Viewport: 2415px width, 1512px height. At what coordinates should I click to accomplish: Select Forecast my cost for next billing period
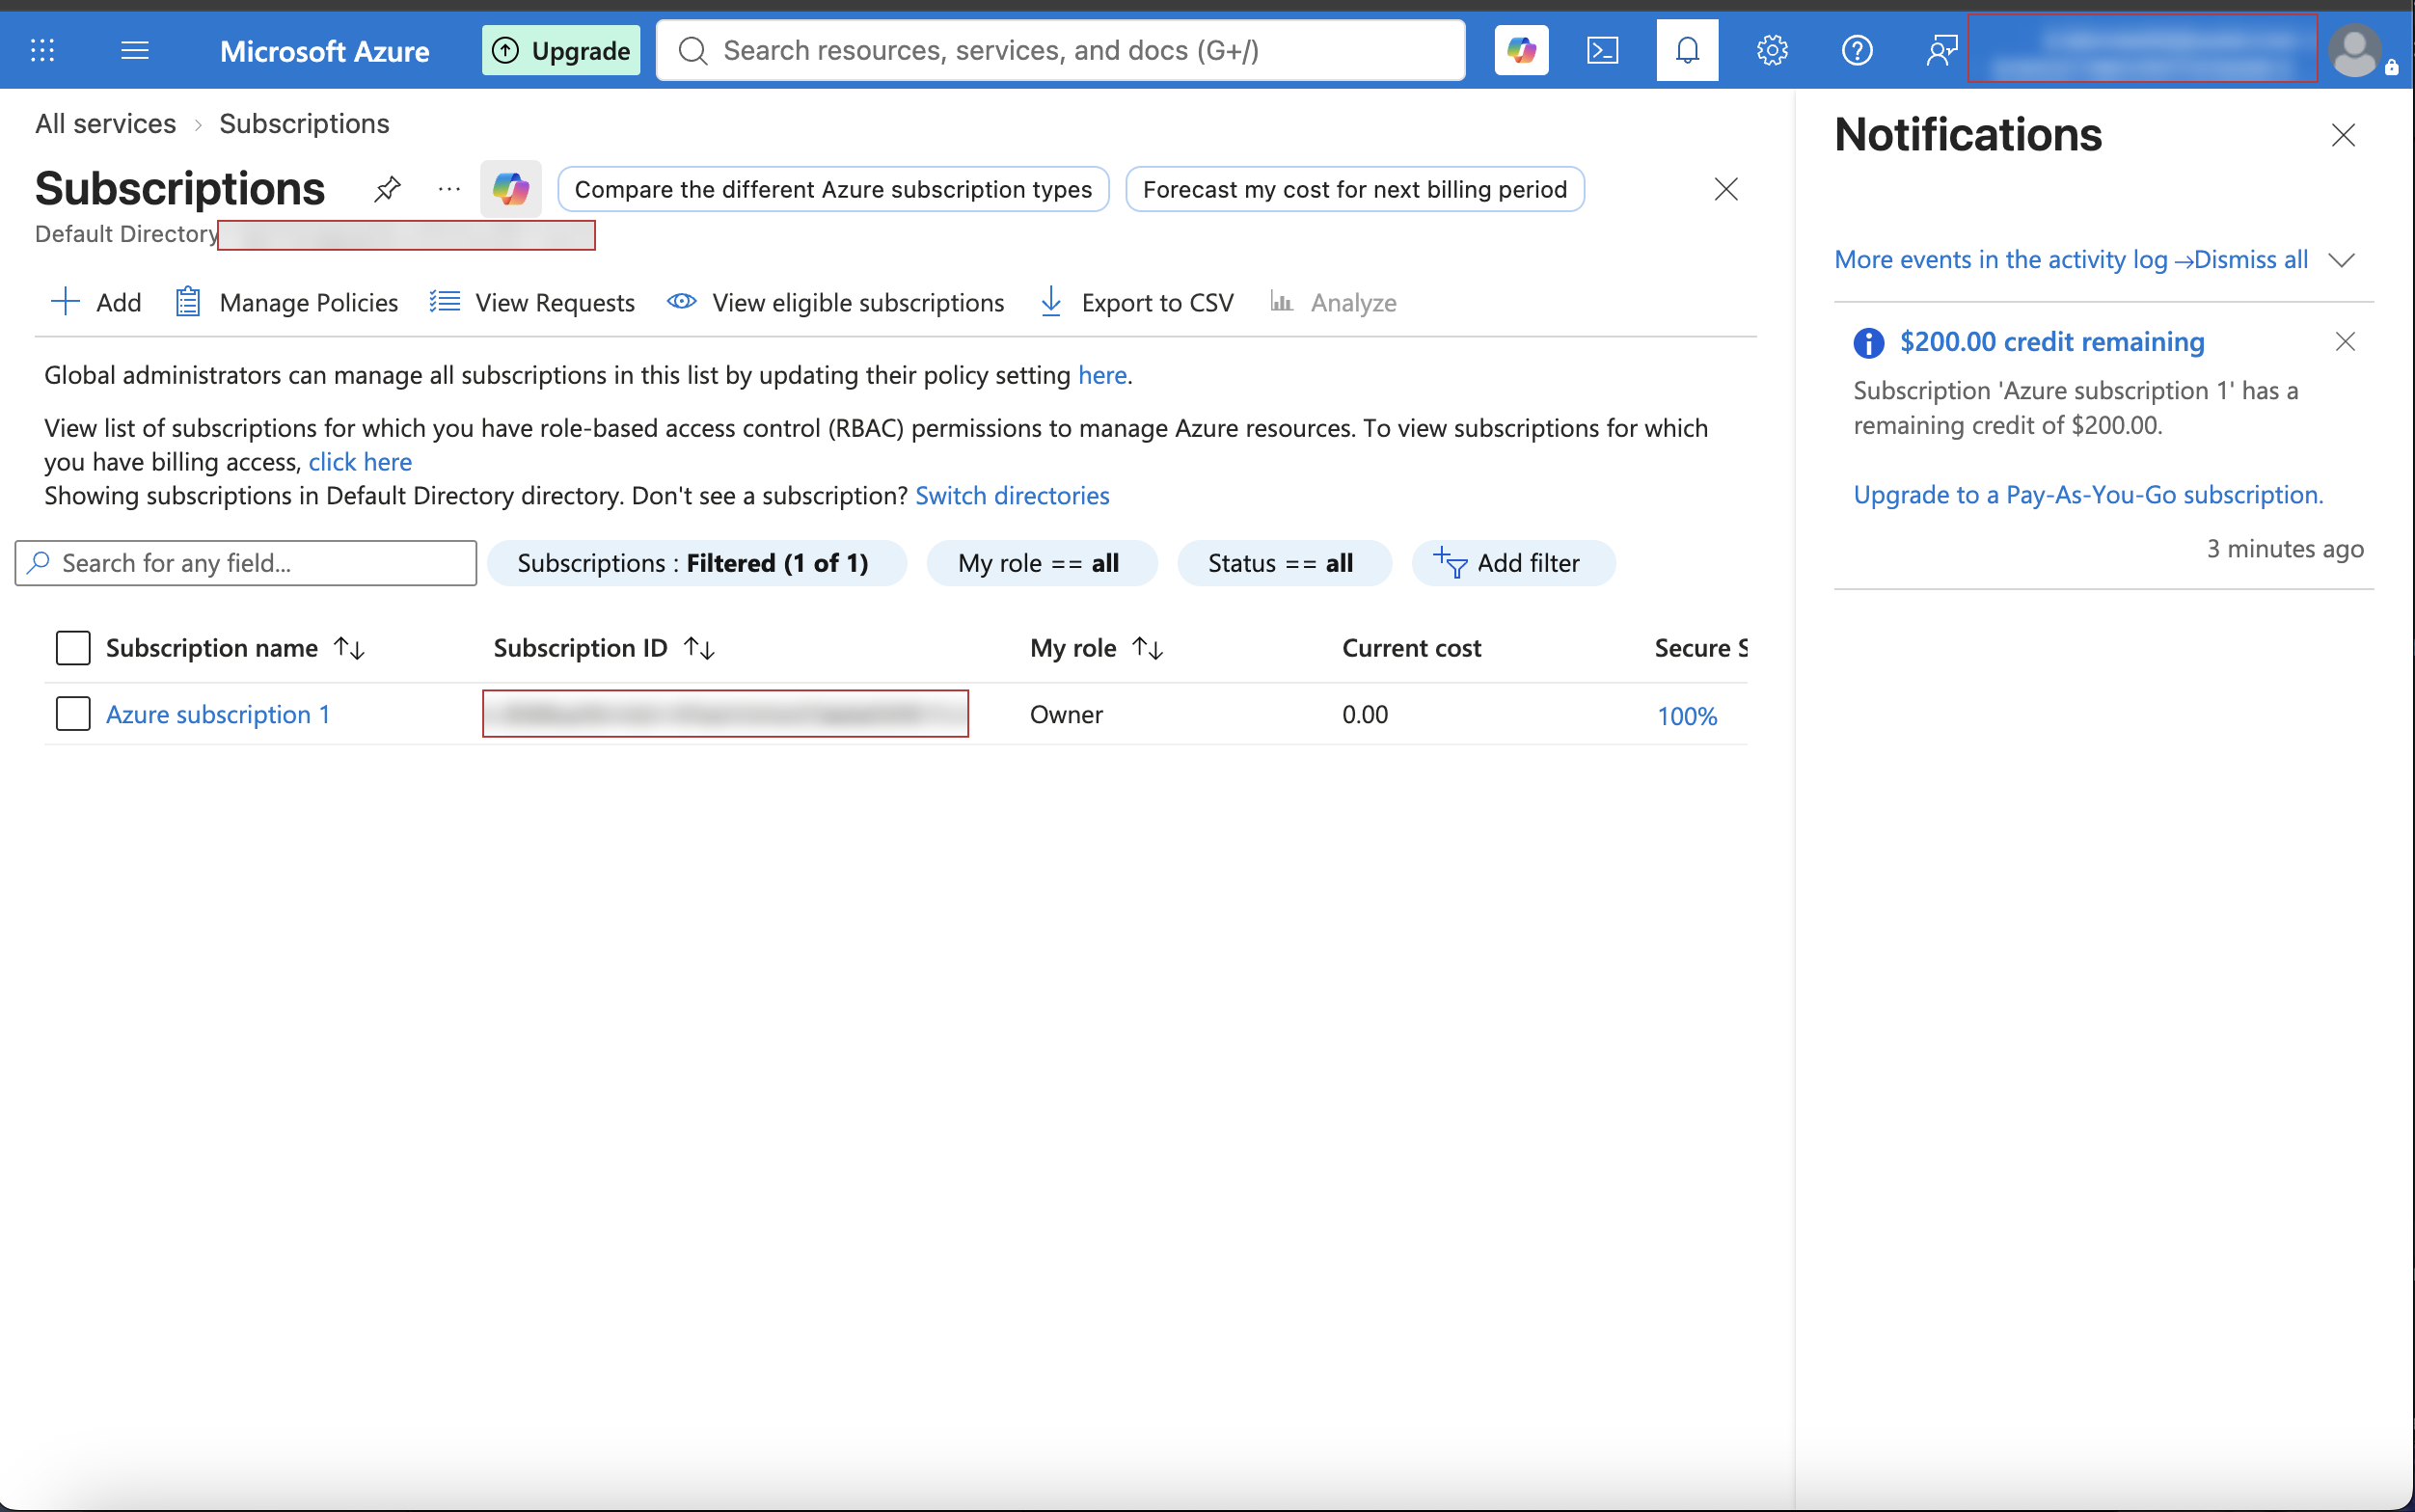click(x=1355, y=189)
